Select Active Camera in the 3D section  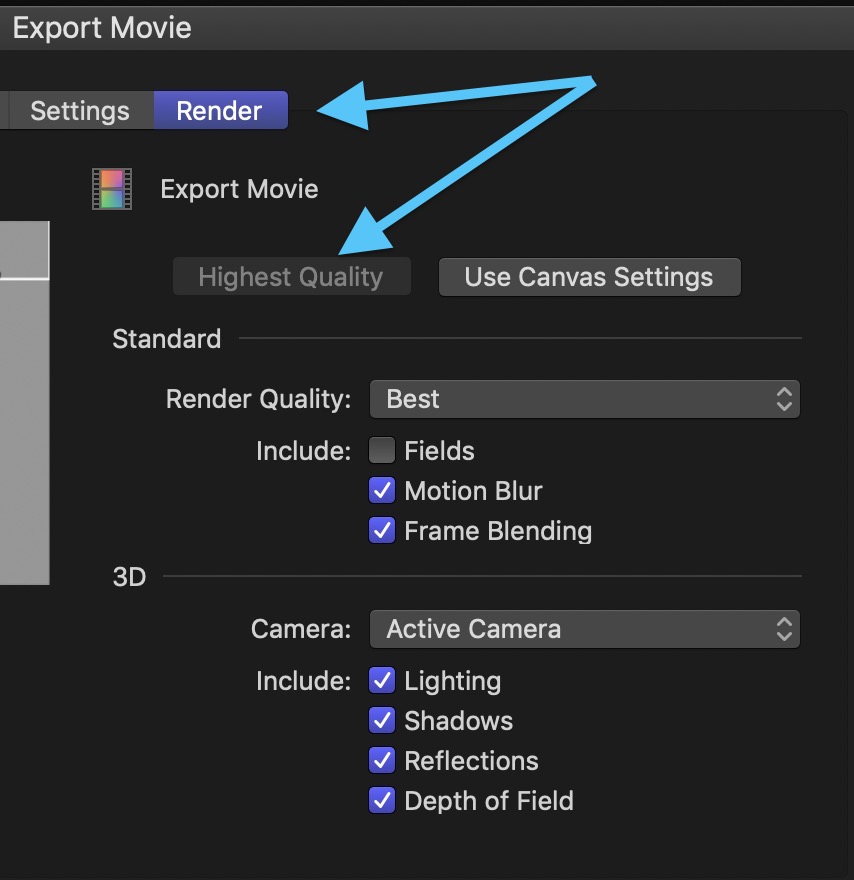585,628
